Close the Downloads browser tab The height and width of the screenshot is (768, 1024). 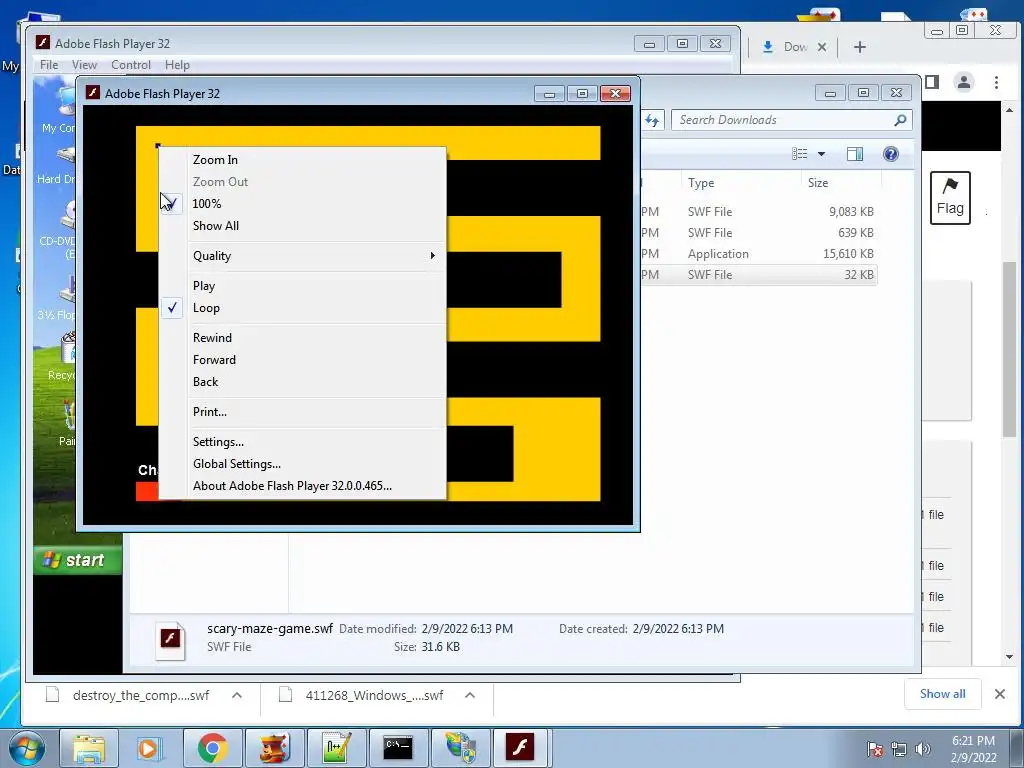coord(822,47)
